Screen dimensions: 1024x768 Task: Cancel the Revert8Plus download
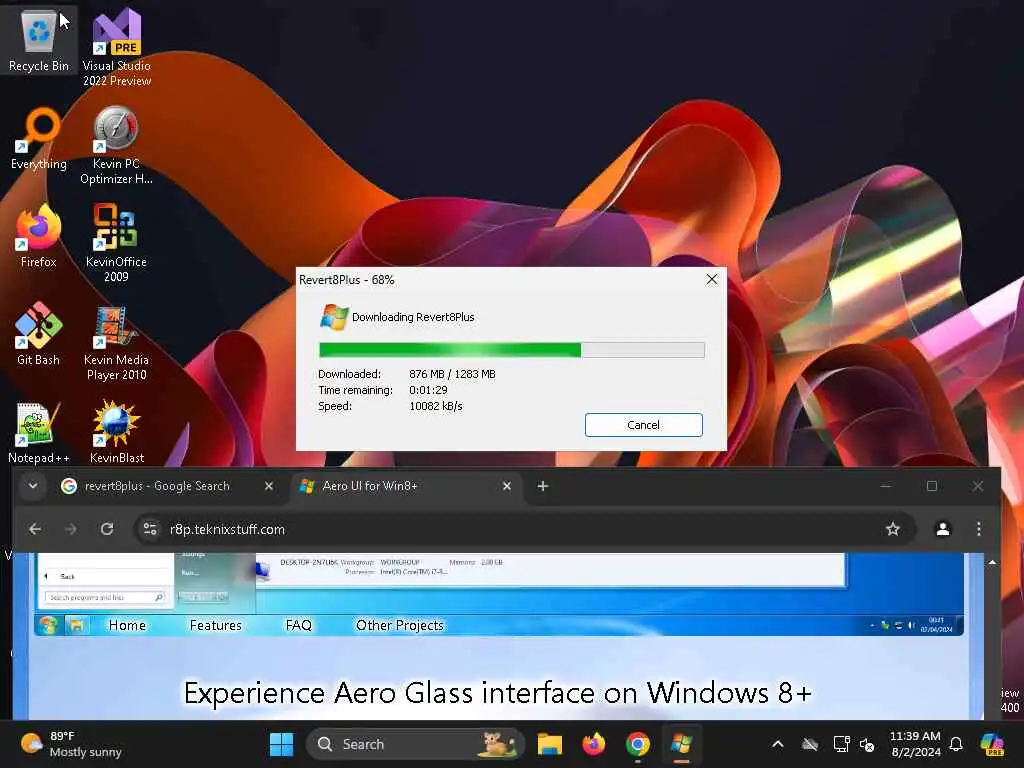(643, 424)
